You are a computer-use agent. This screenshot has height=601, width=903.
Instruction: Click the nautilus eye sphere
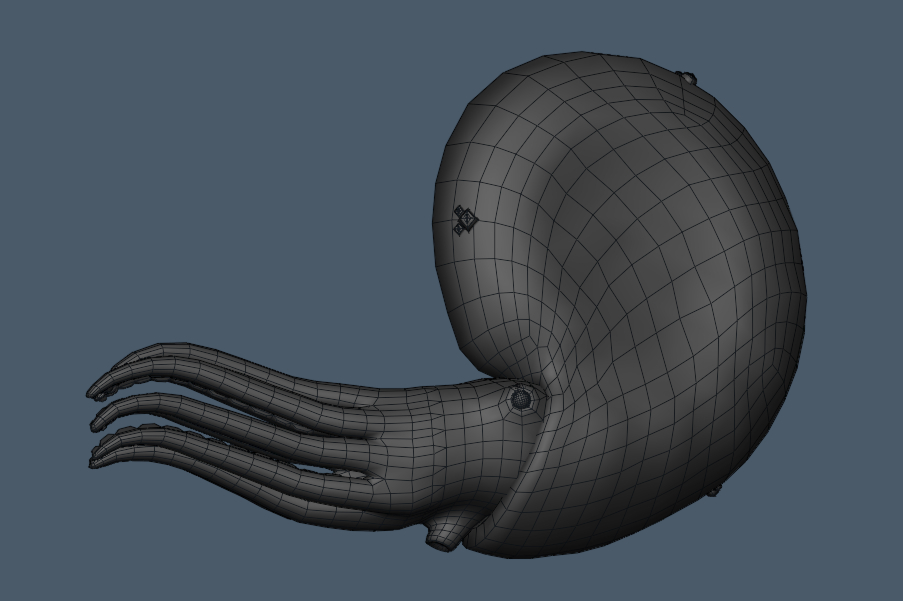pyautogui.click(x=521, y=398)
